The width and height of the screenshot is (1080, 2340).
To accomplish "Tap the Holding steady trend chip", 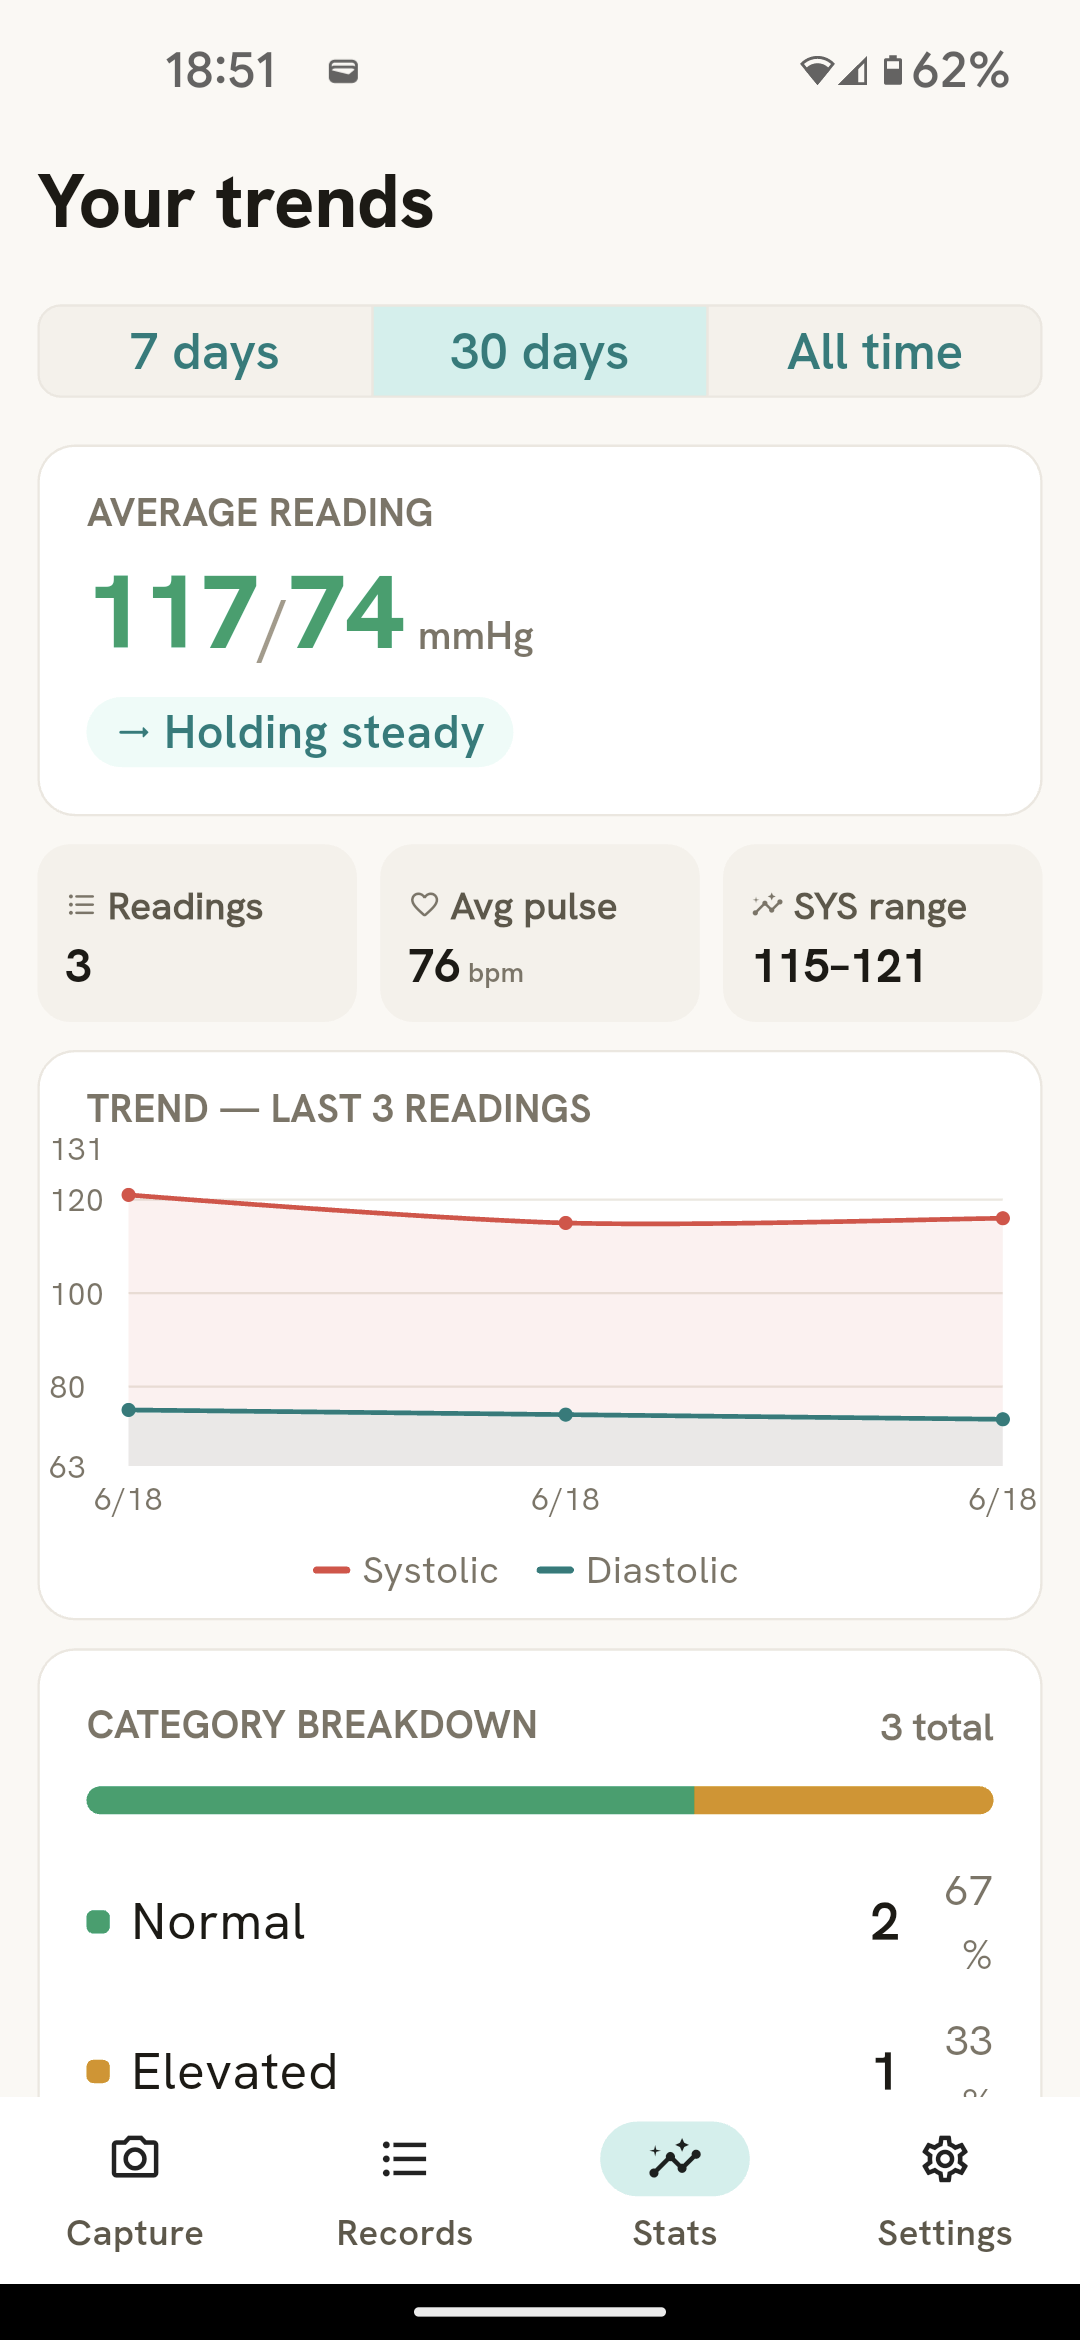I will (x=300, y=732).
